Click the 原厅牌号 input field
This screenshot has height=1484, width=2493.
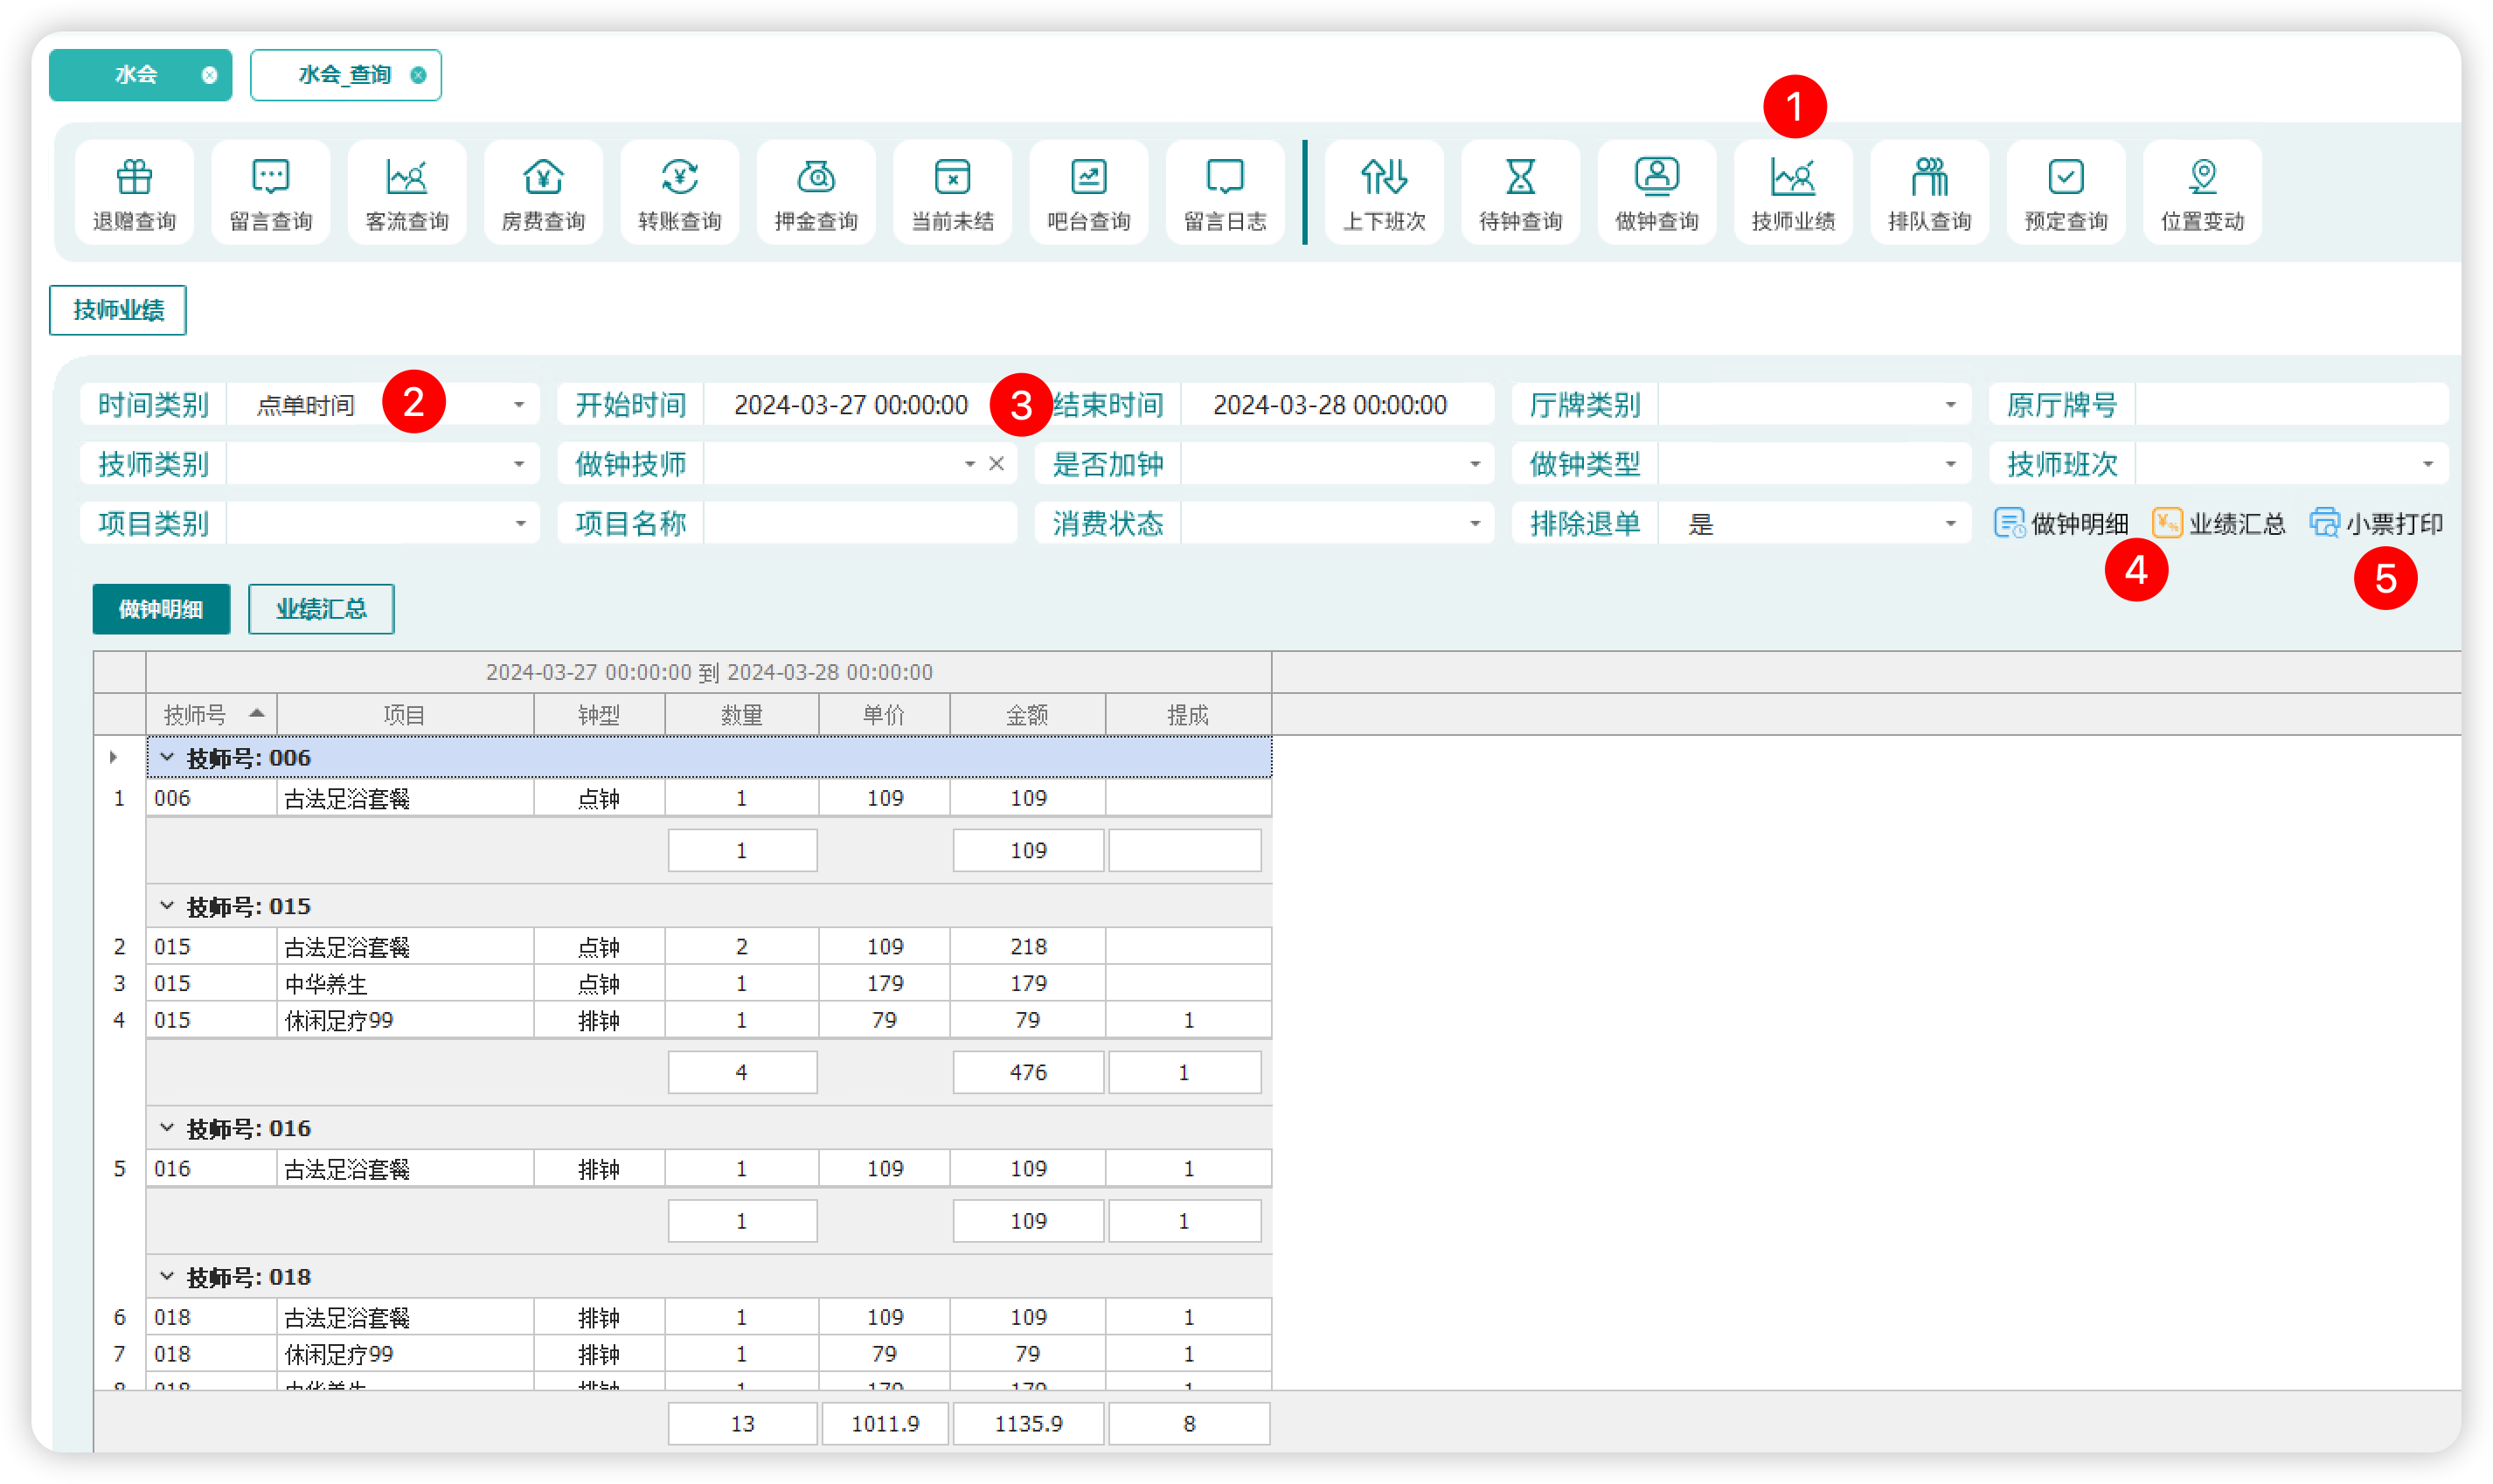2291,405
